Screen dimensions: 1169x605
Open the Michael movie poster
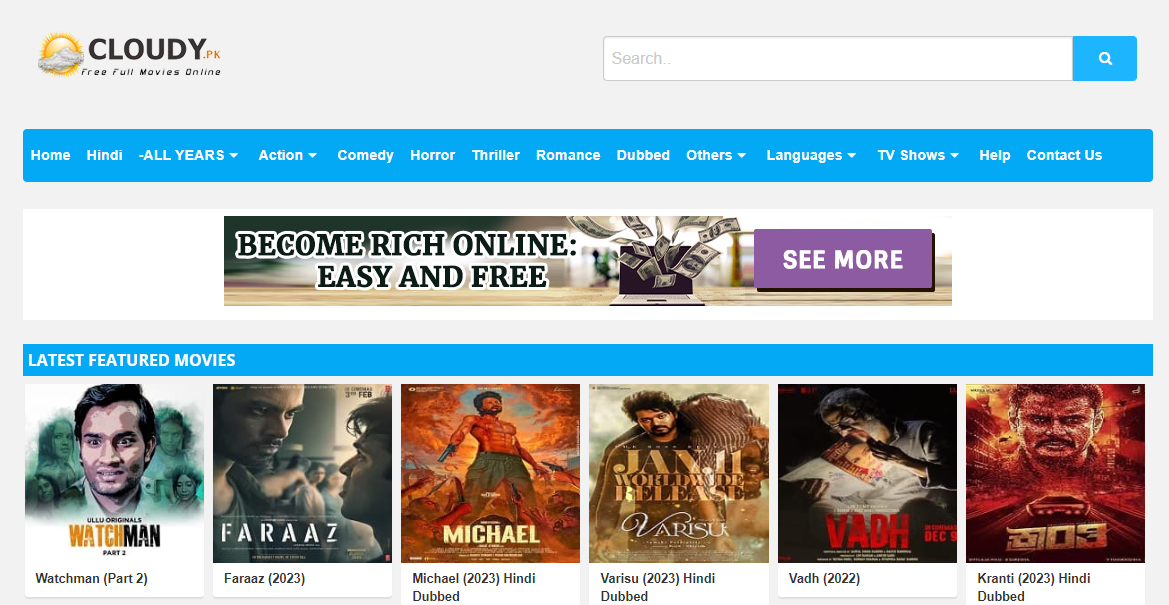[x=491, y=474]
